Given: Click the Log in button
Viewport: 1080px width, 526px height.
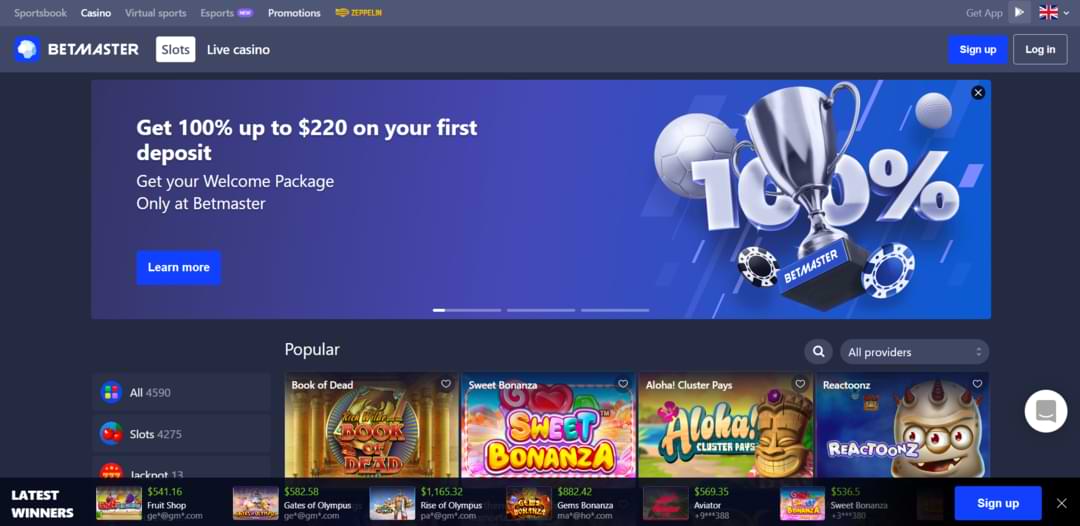Looking at the screenshot, I should pos(1040,50).
